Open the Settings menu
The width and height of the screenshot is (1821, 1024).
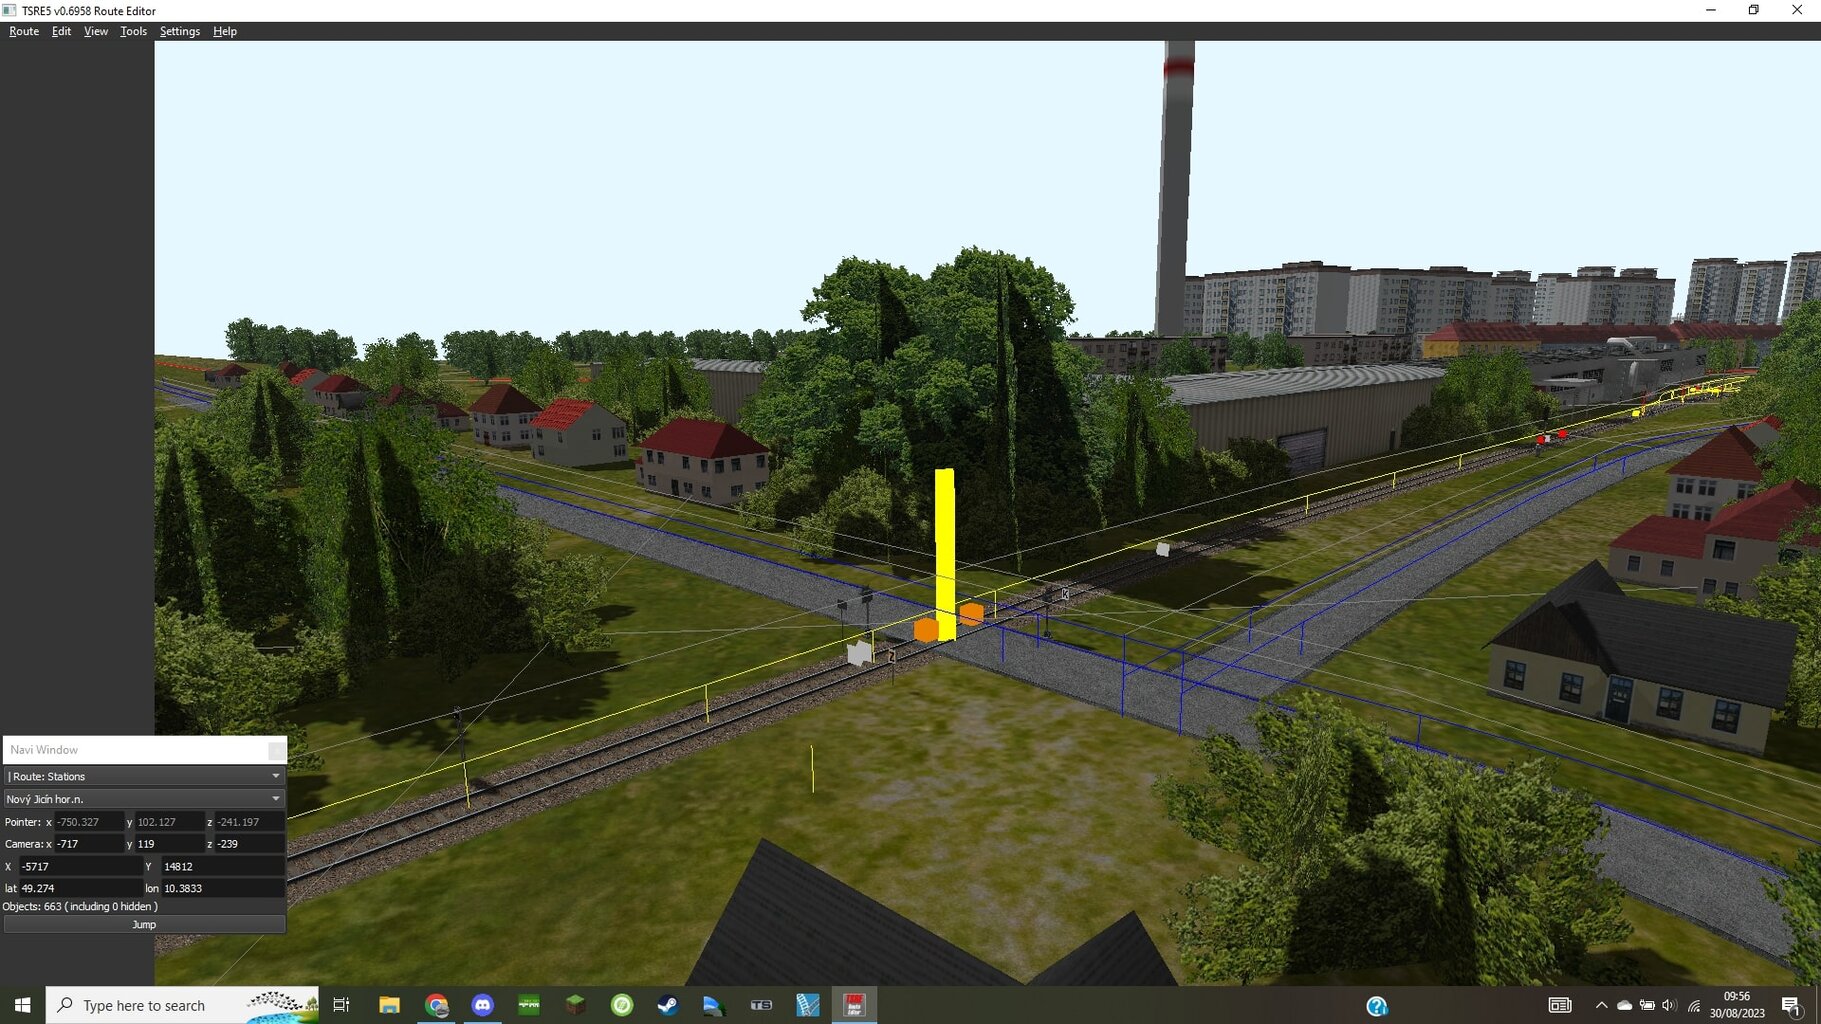pyautogui.click(x=180, y=31)
